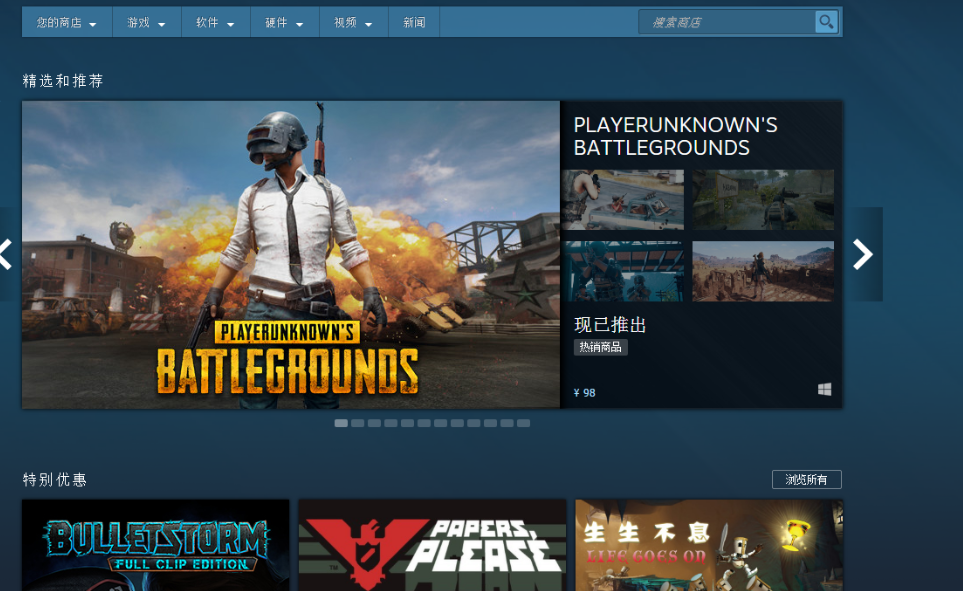This screenshot has height=591, width=963.
Task: Click the 现已推出 label
Action: pos(610,324)
